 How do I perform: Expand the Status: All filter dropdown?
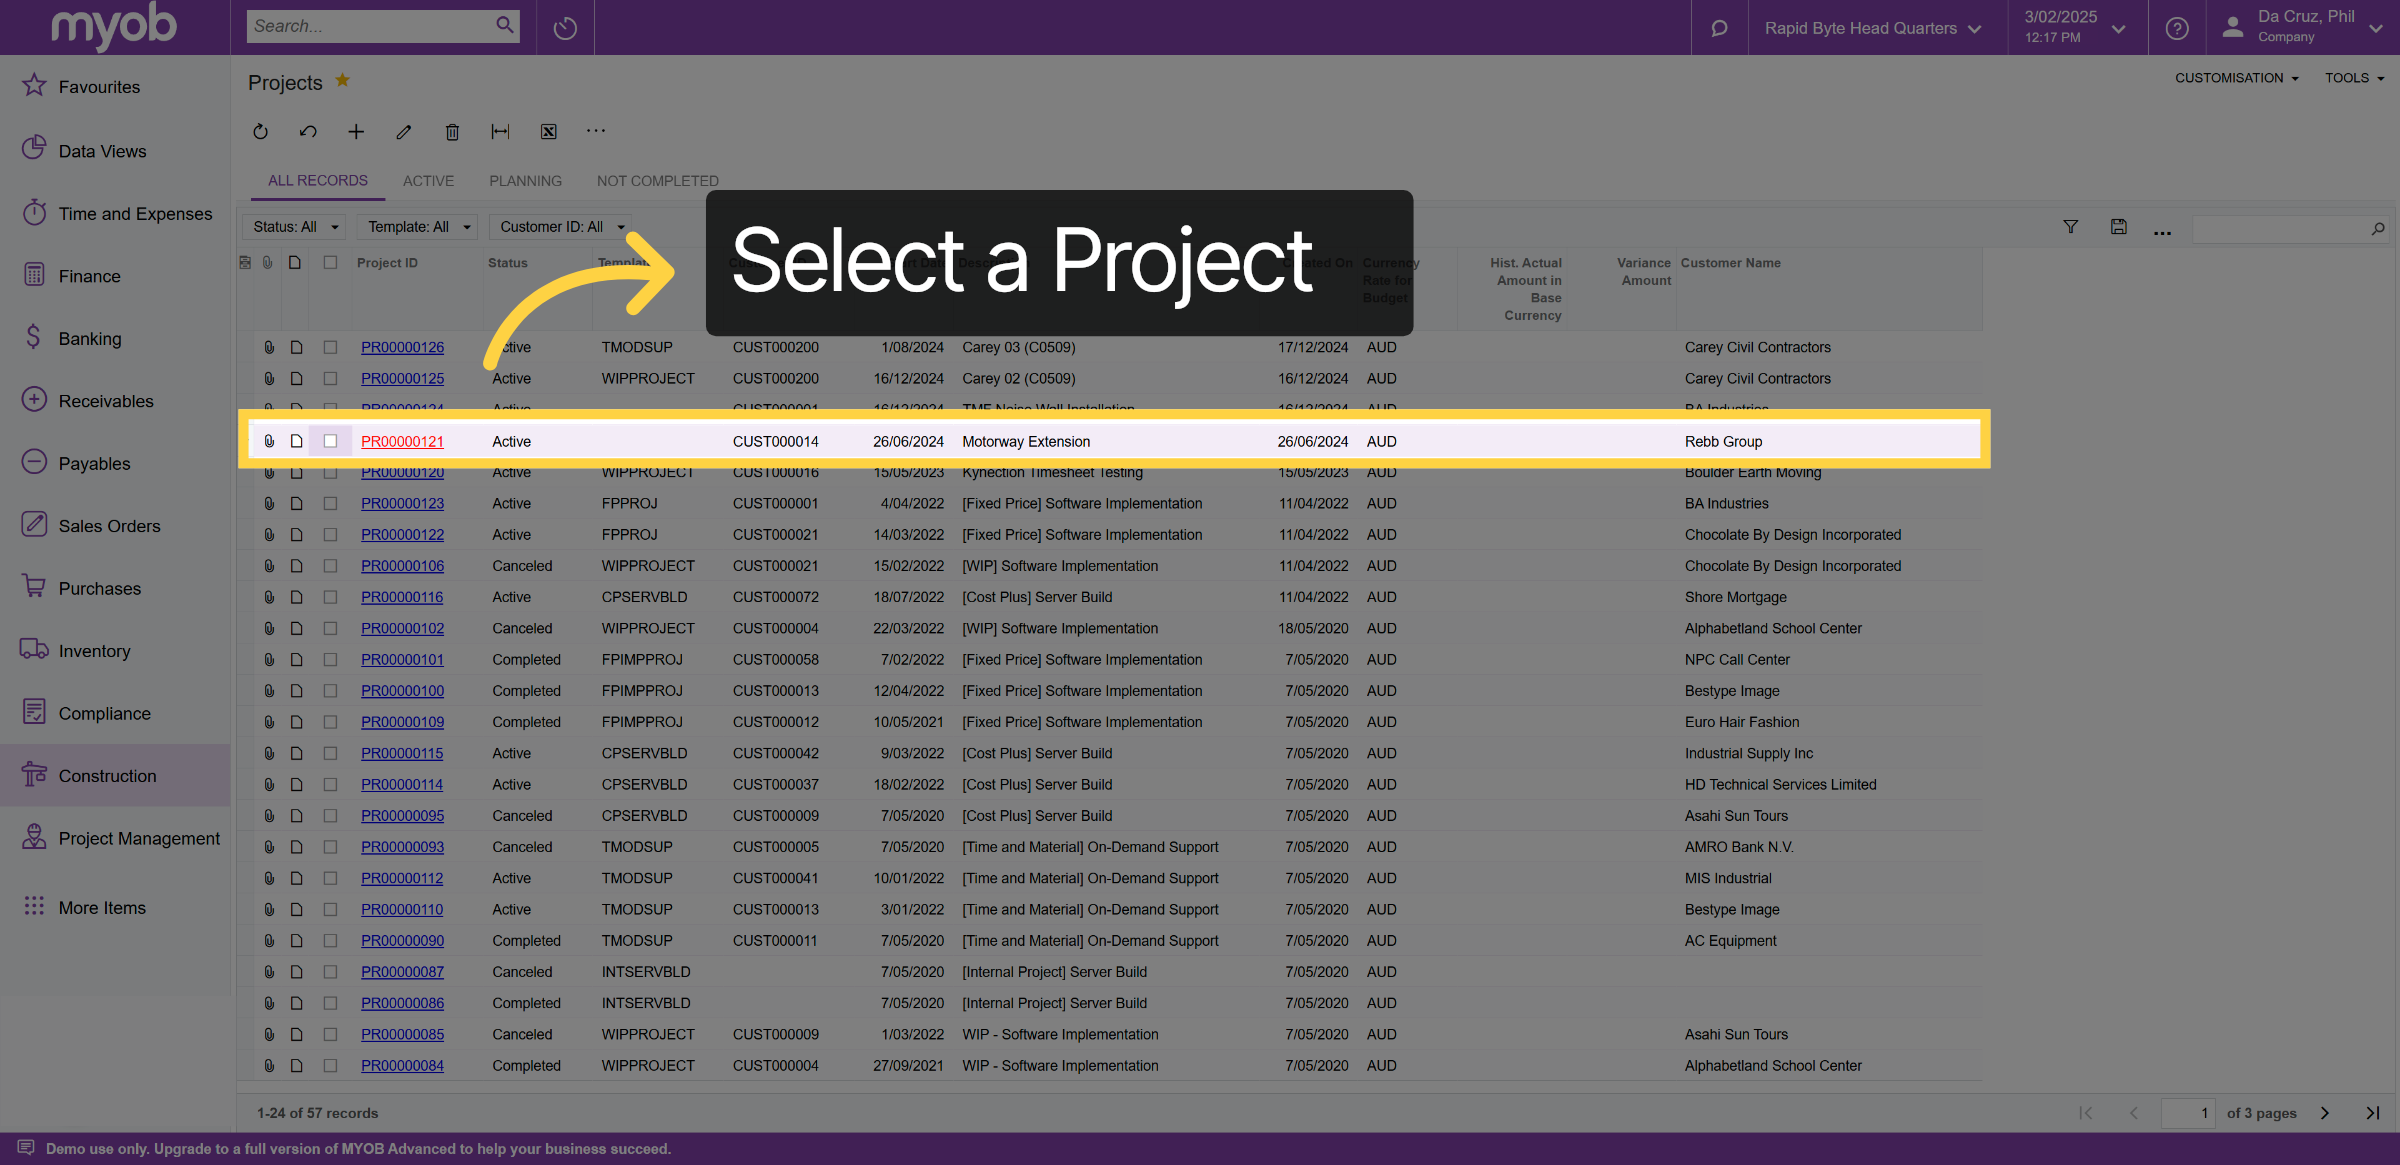(x=295, y=227)
